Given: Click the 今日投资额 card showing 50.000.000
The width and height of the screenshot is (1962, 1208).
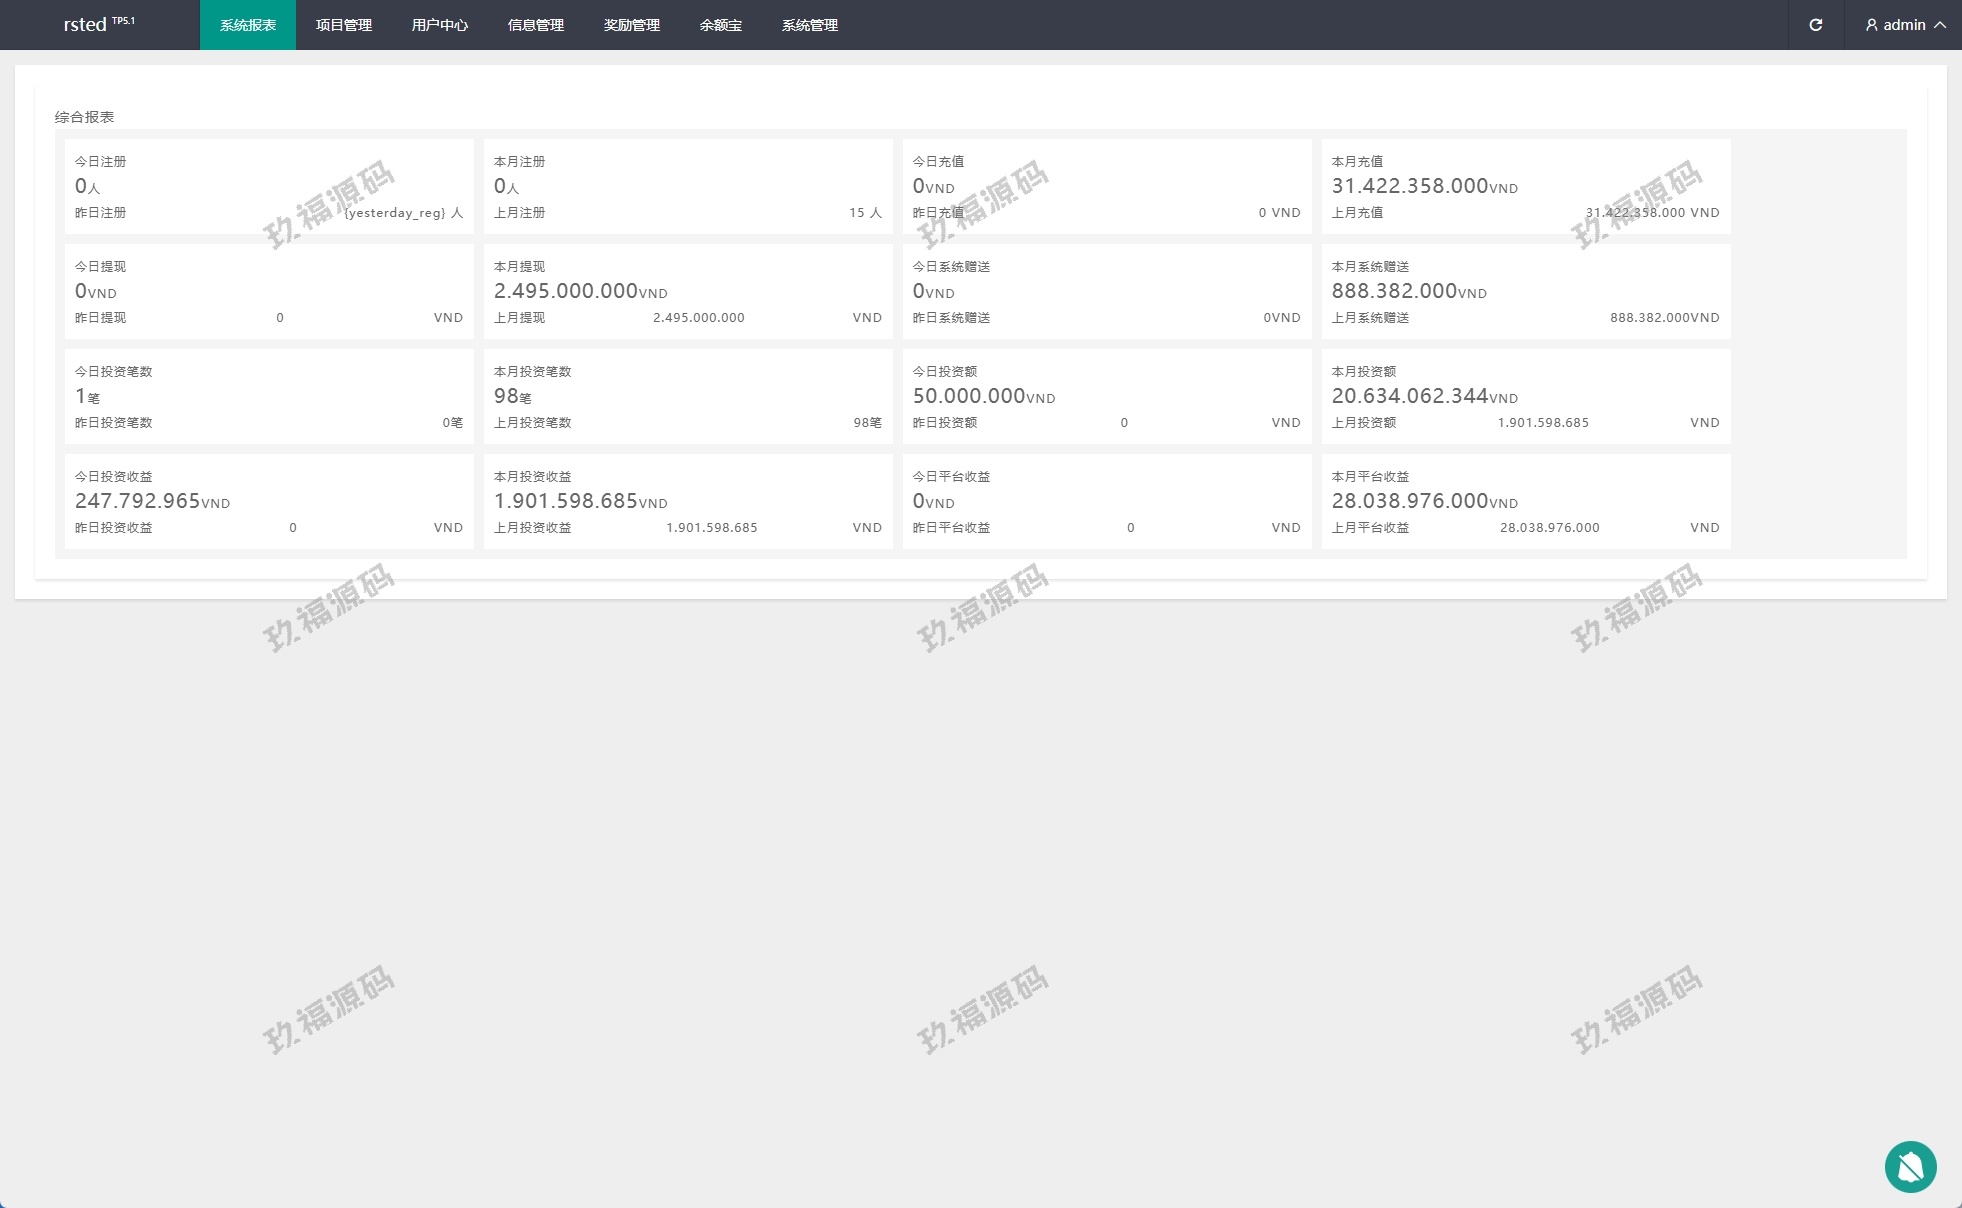Looking at the screenshot, I should 1106,396.
